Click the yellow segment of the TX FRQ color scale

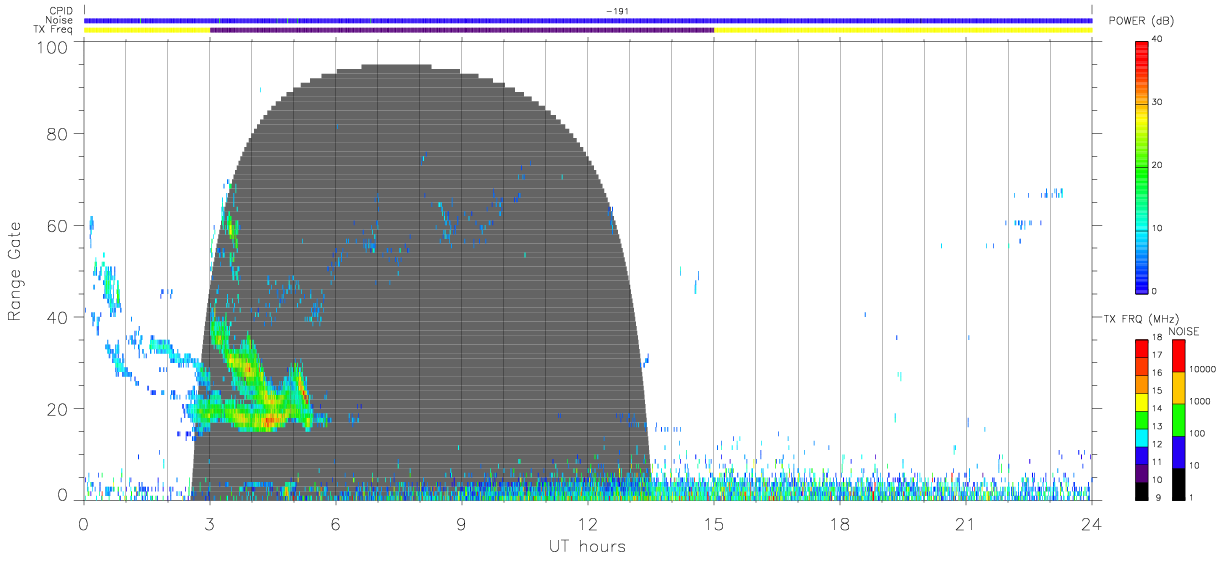[x=1141, y=403]
